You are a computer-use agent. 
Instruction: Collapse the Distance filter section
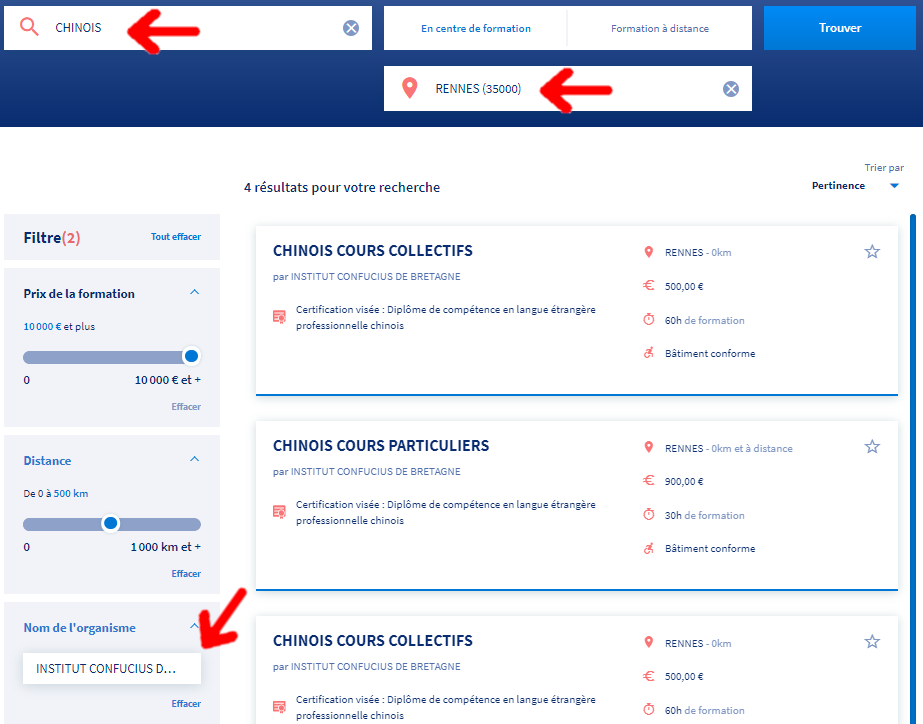coord(194,460)
